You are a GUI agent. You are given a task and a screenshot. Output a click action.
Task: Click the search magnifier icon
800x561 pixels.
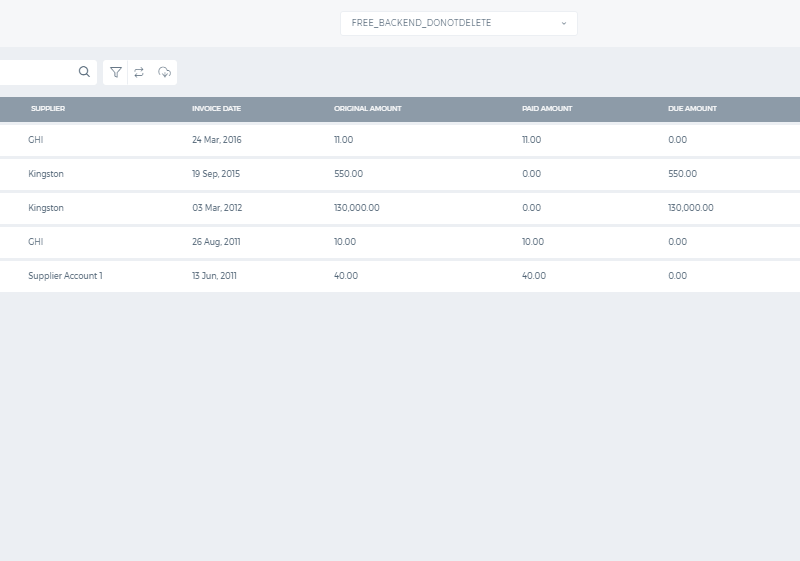84,72
